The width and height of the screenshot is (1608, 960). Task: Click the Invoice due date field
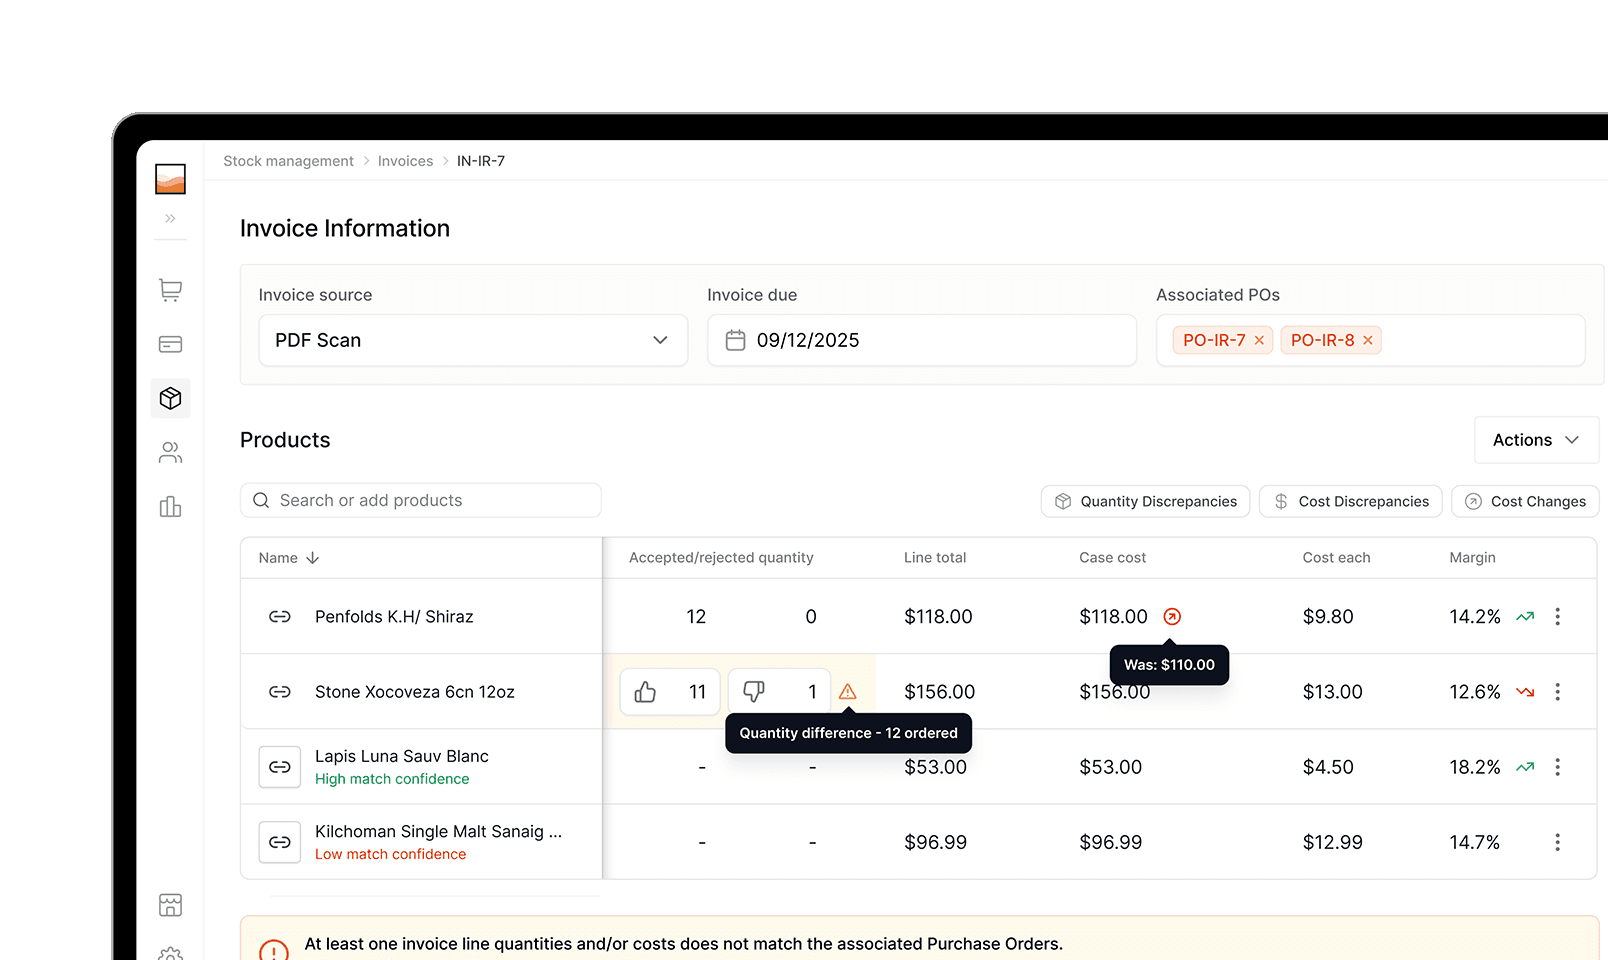tap(922, 340)
